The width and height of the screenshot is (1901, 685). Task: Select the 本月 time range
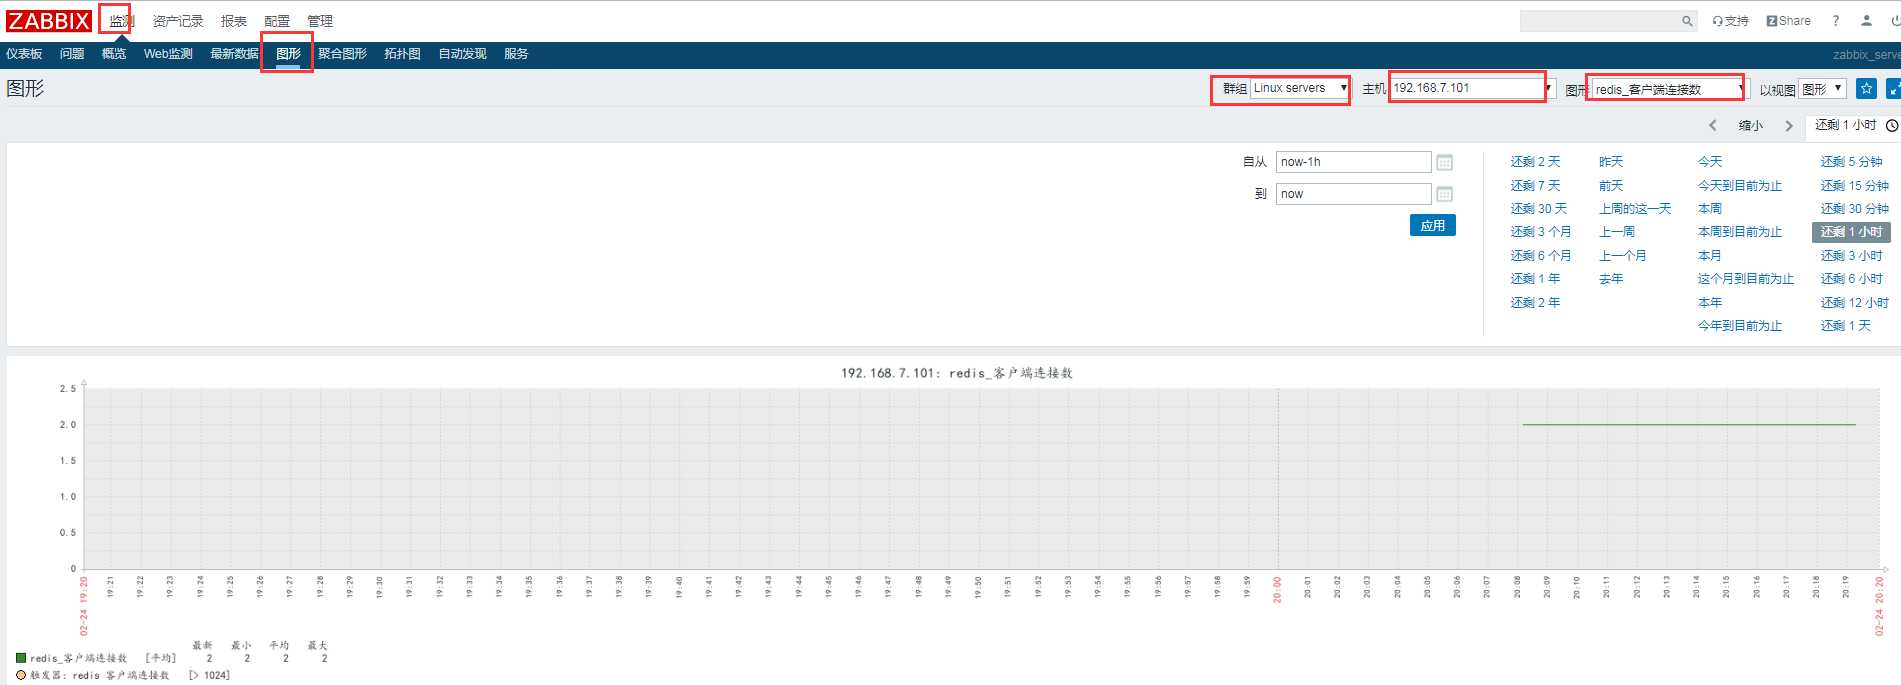point(1710,256)
